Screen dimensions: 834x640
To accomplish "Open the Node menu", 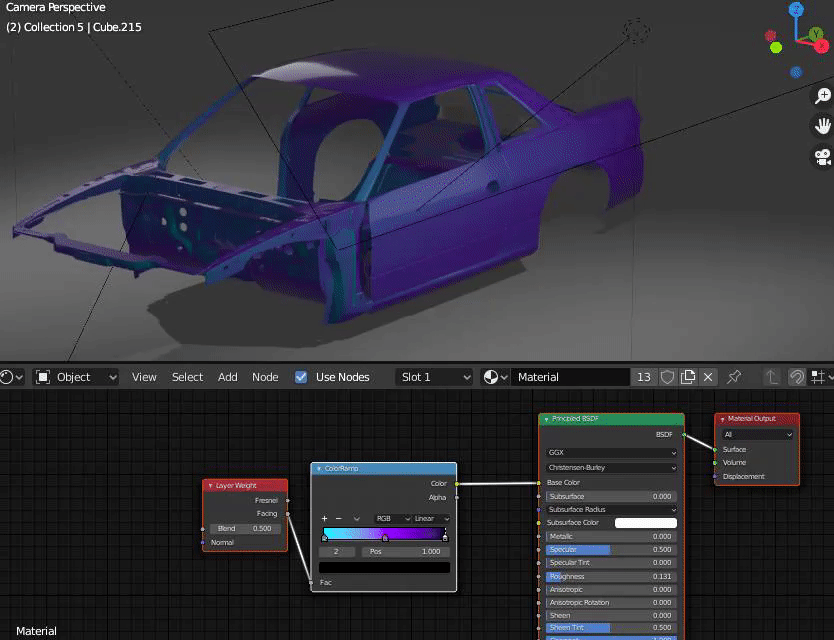I will 265,377.
